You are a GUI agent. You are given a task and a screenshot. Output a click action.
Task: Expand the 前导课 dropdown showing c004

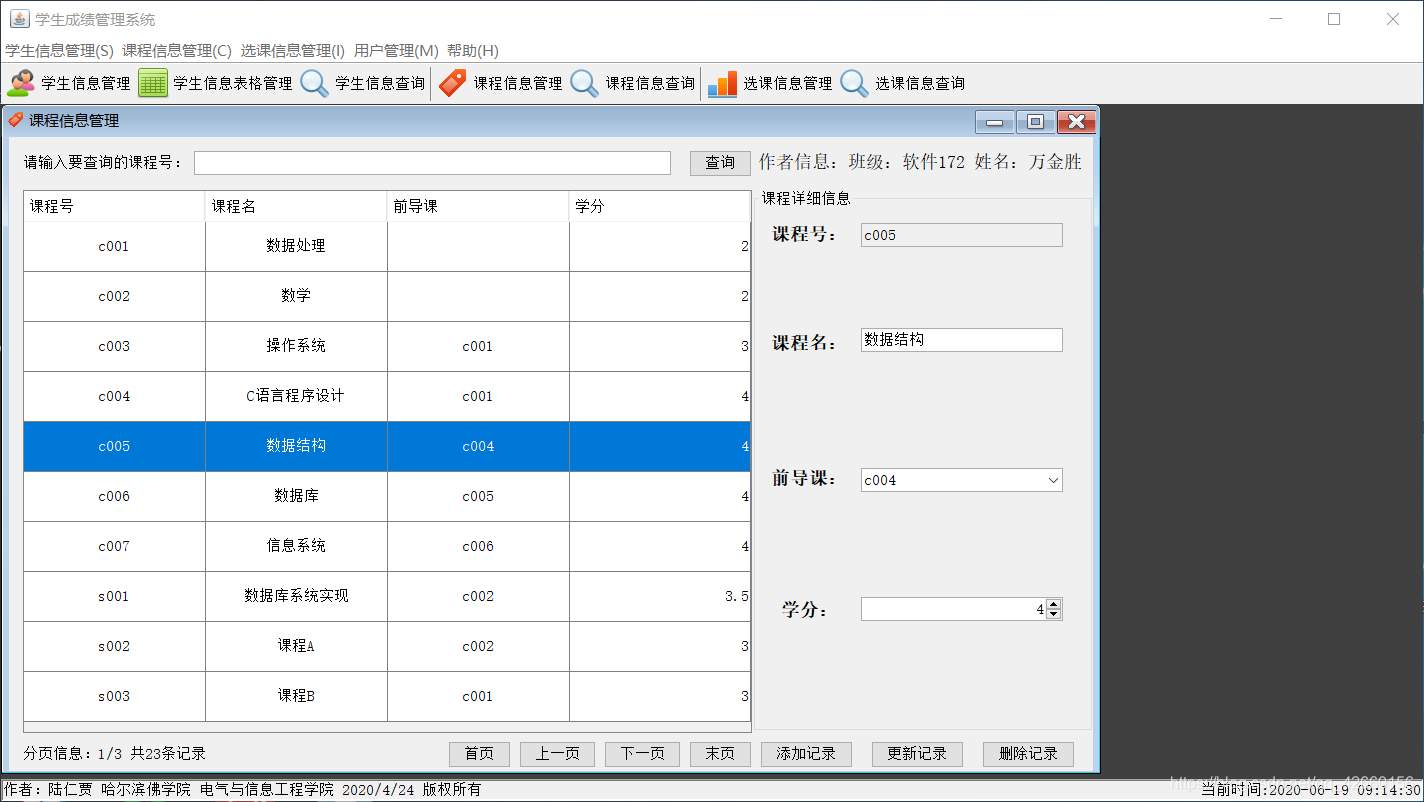tap(1053, 480)
